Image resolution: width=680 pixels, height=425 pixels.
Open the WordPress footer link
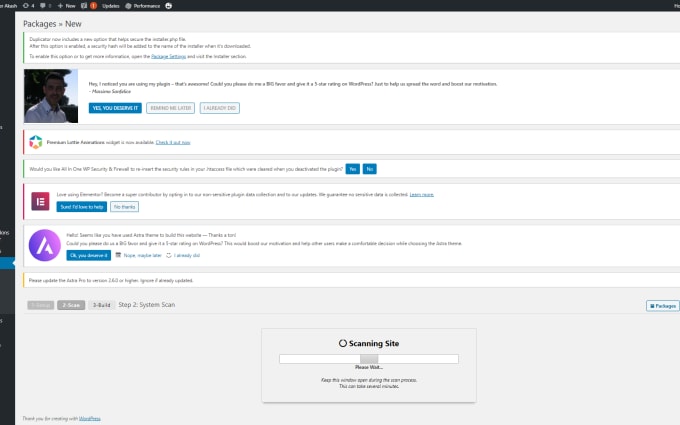90,418
